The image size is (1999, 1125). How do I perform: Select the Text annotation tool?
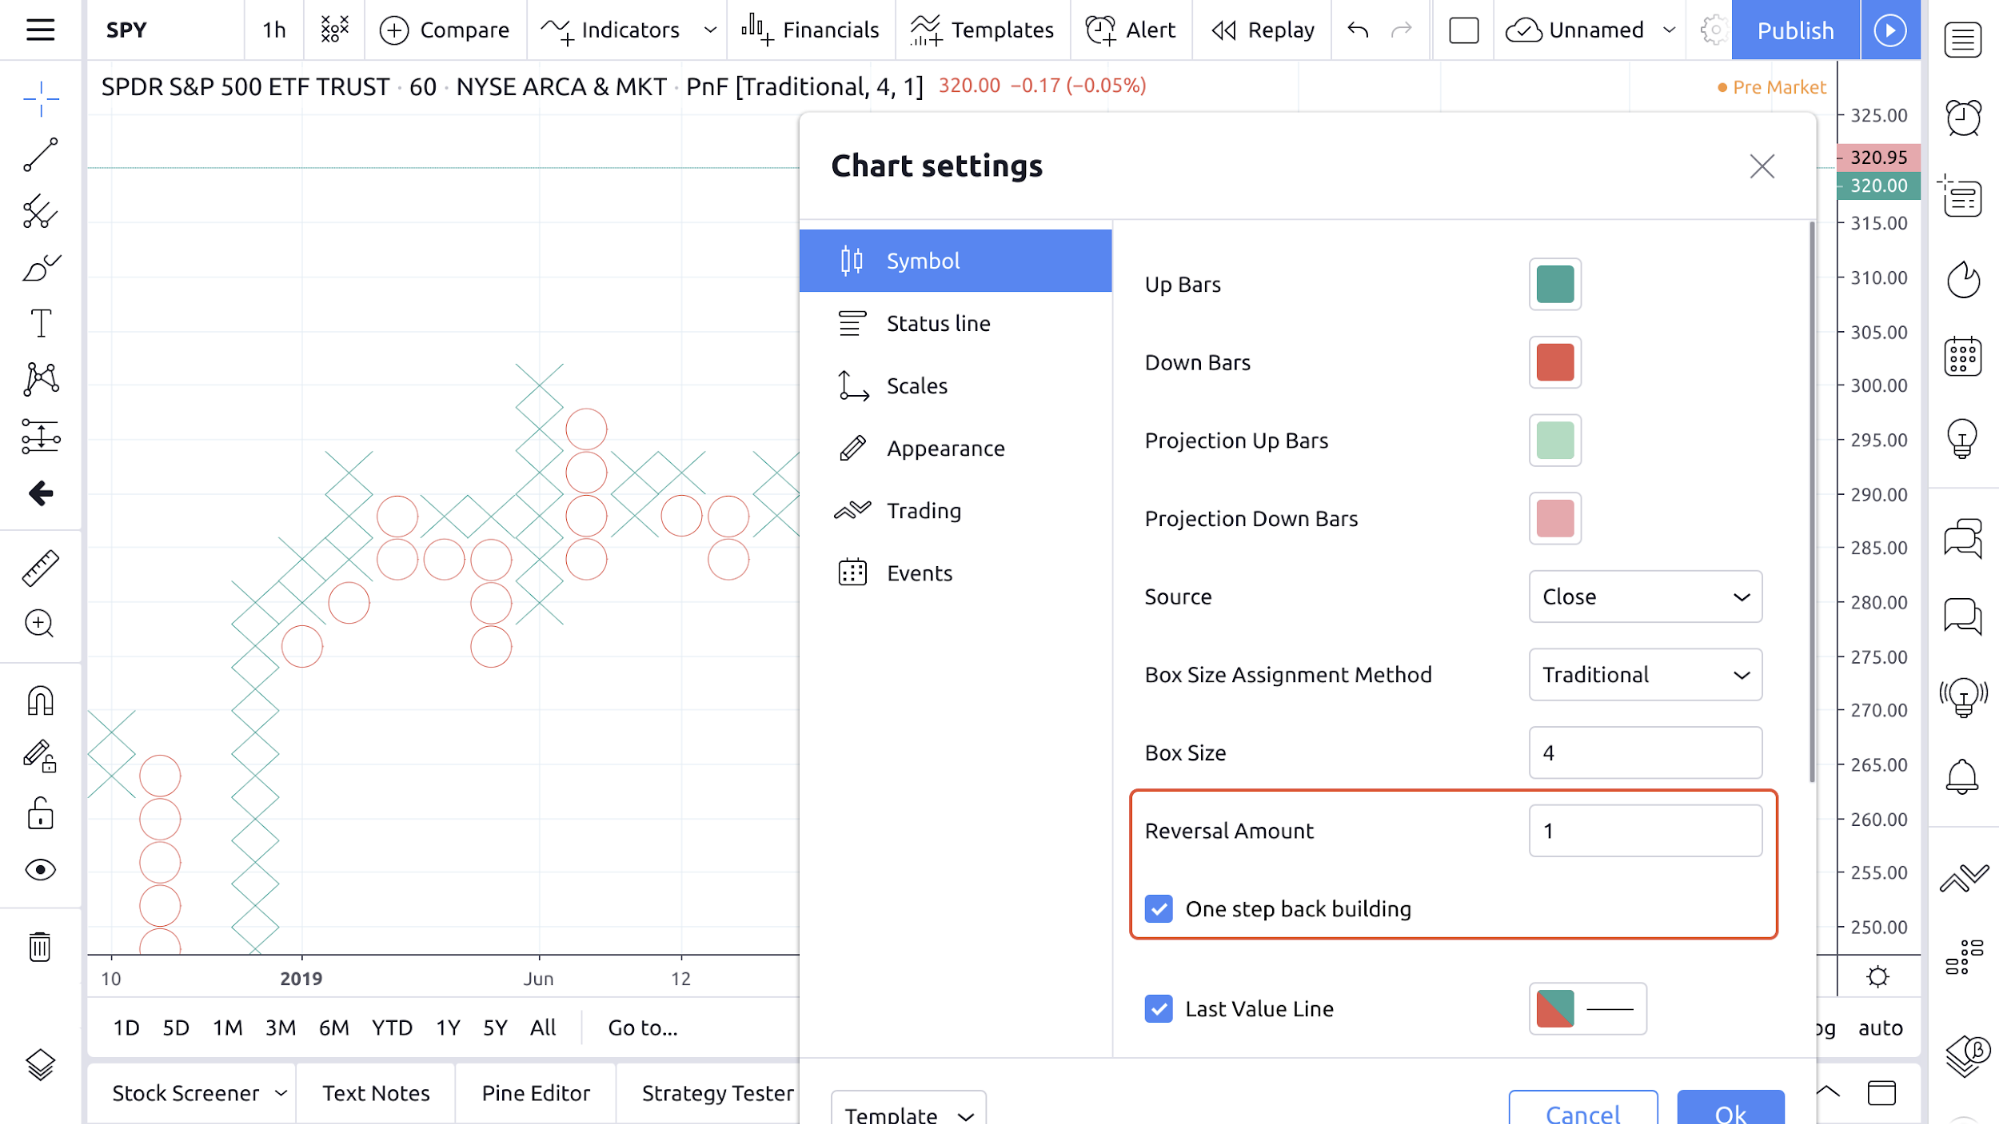click(x=41, y=324)
